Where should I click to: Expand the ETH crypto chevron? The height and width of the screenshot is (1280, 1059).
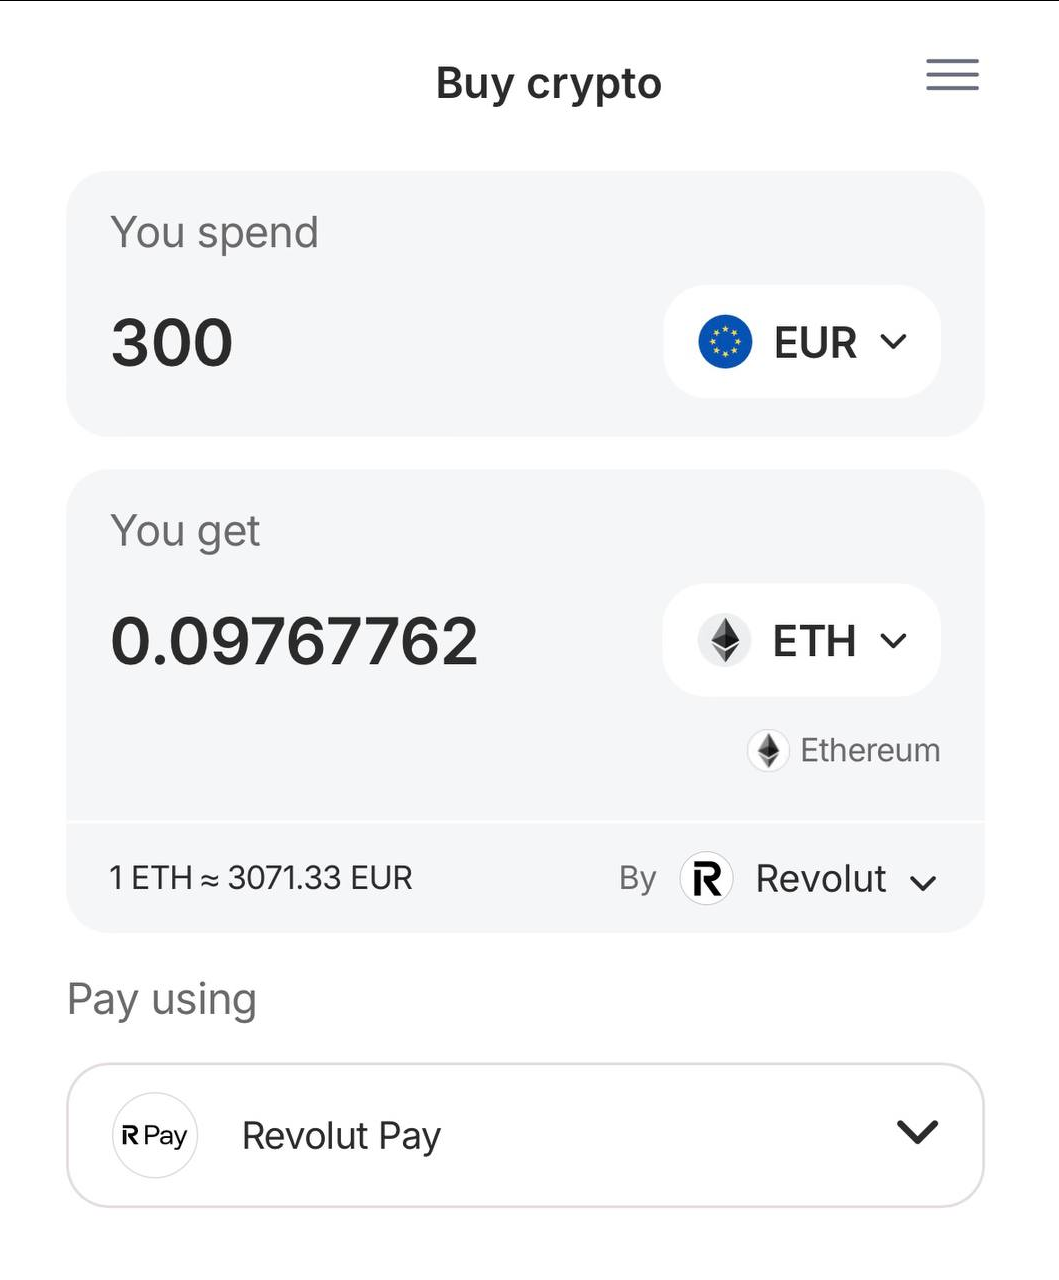(893, 640)
